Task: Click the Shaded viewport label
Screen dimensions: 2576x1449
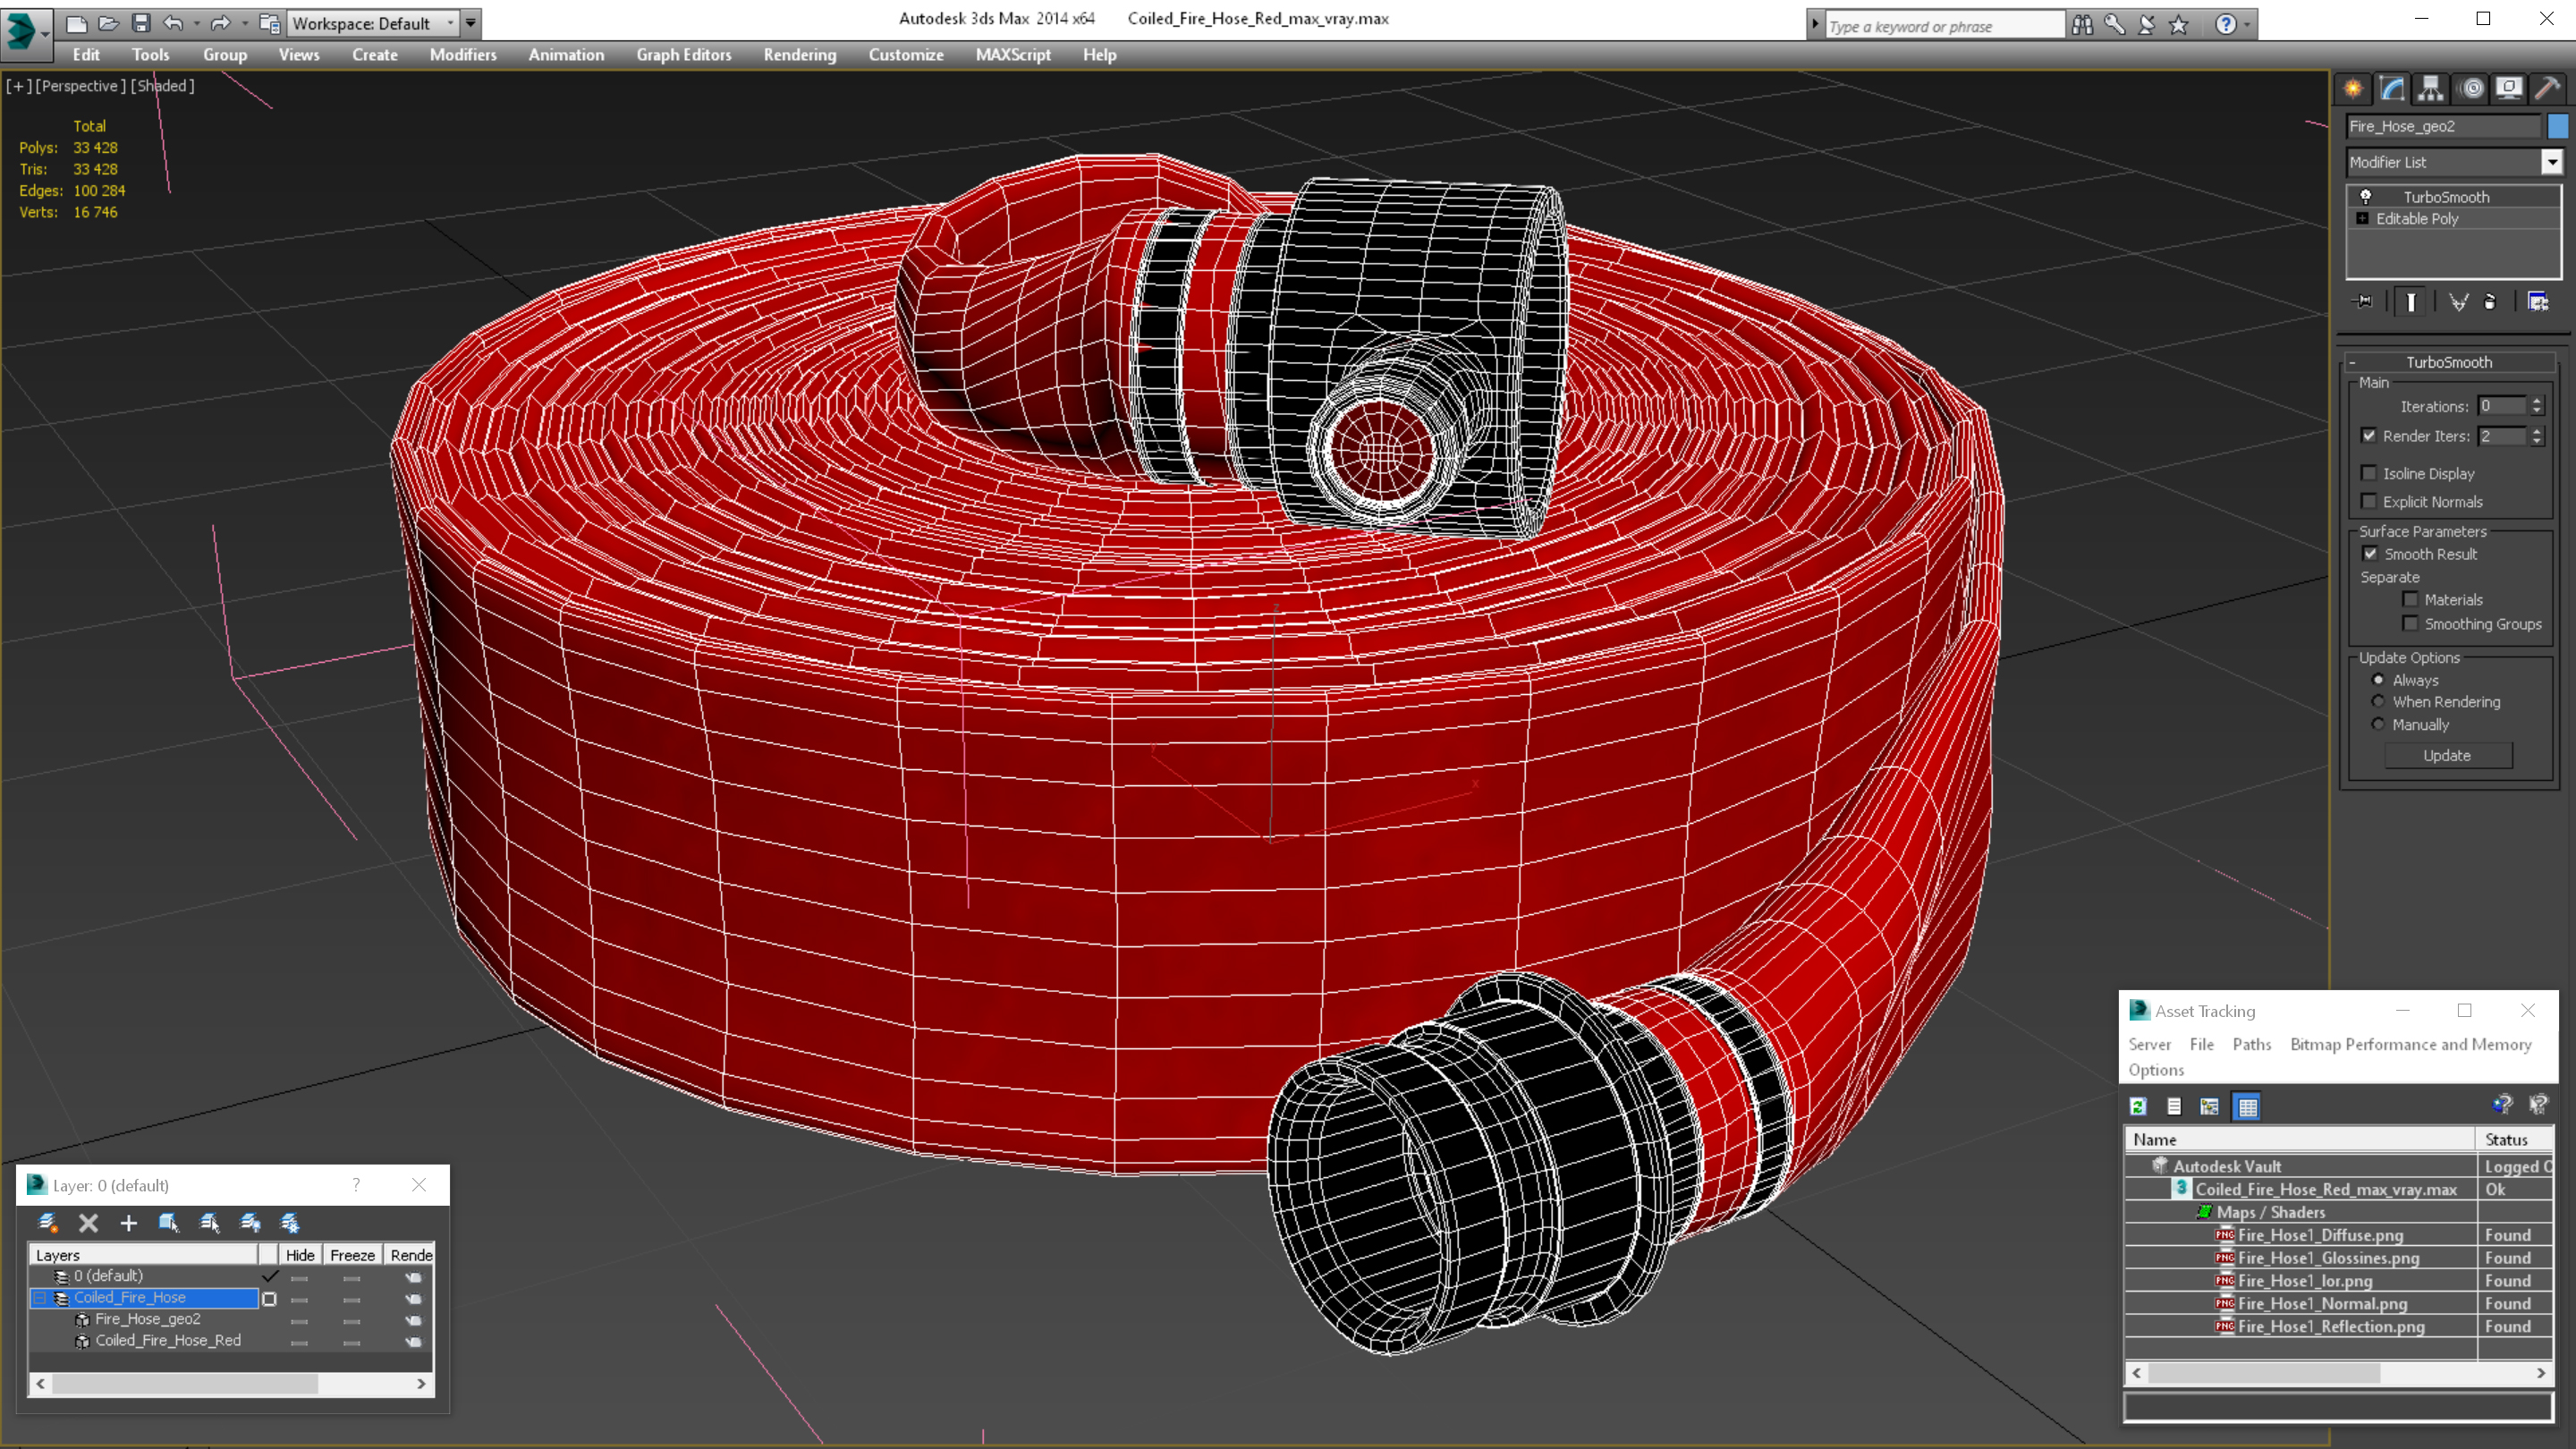Action: (x=163, y=86)
